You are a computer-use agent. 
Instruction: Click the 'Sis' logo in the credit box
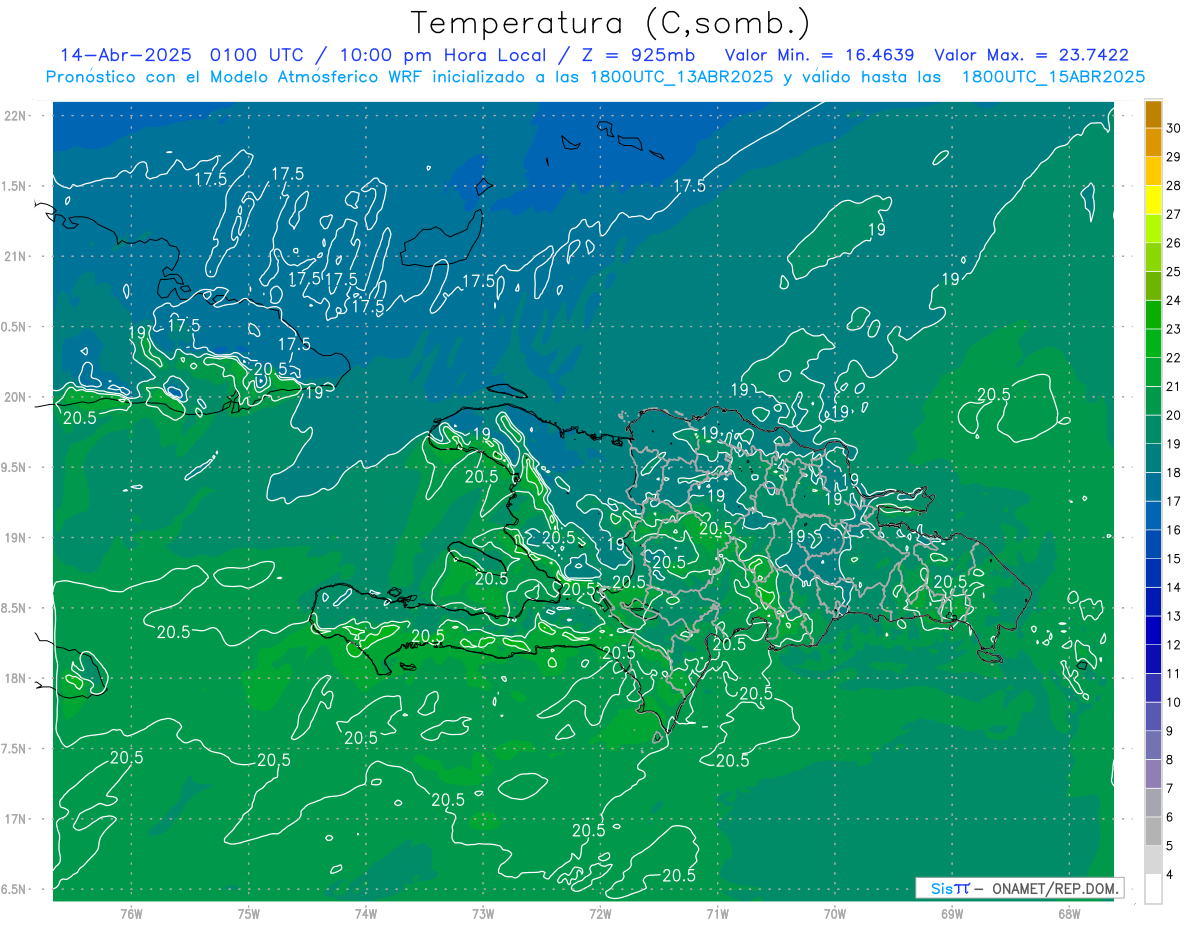[942, 888]
